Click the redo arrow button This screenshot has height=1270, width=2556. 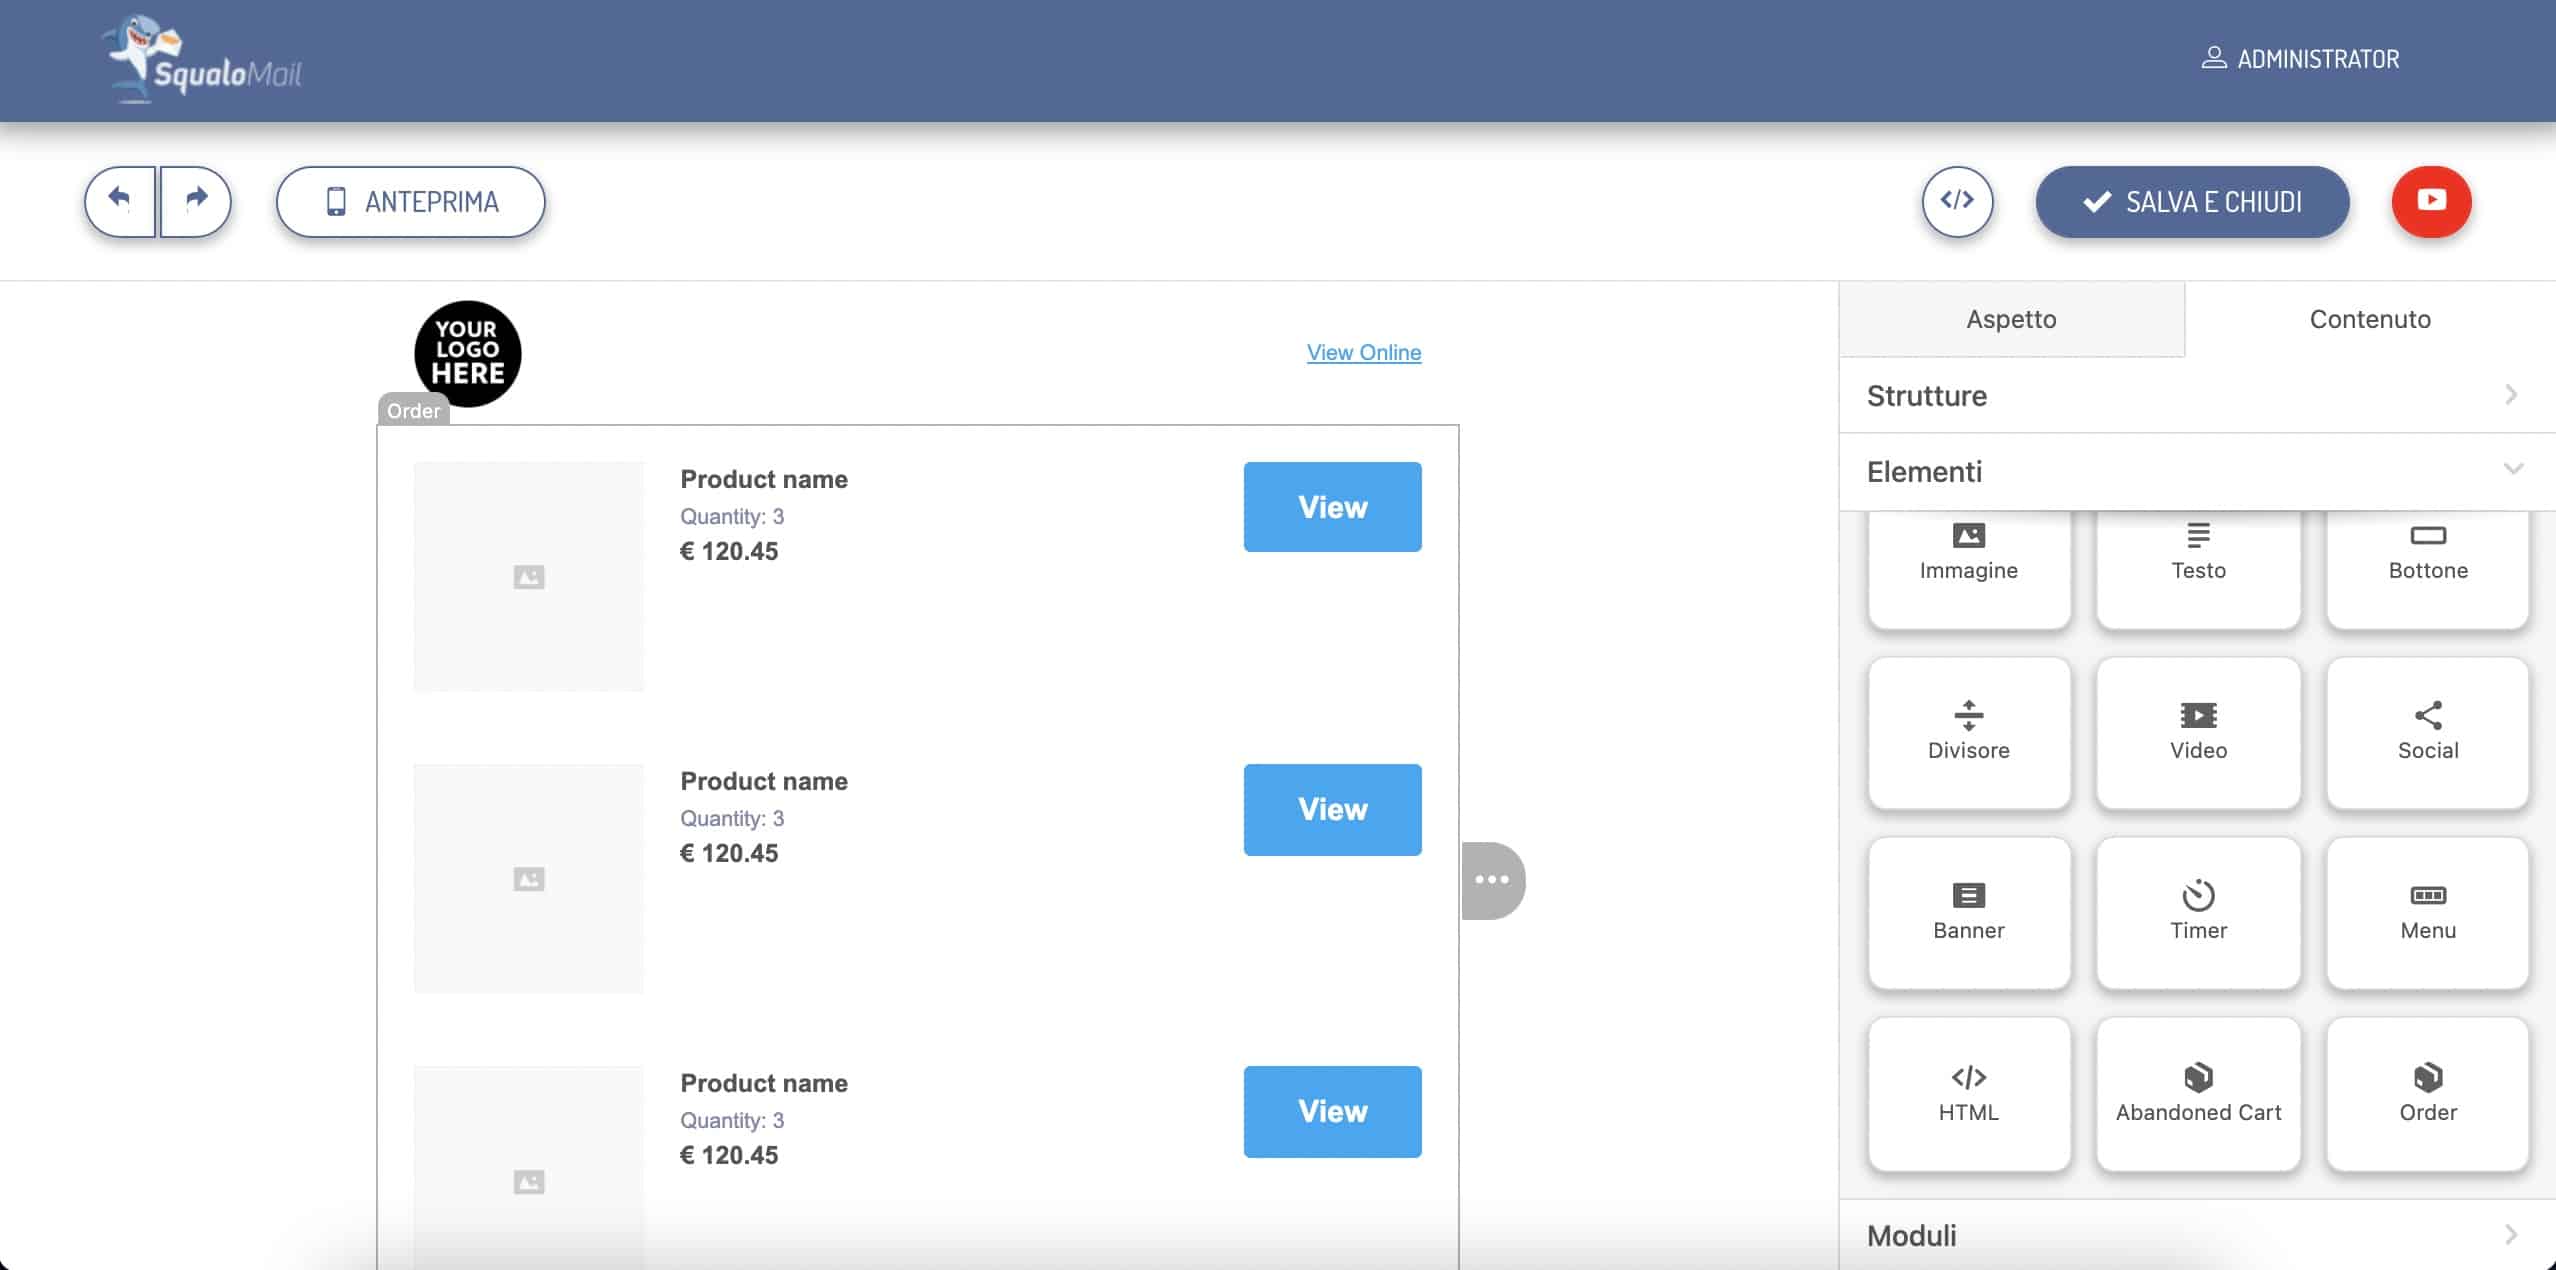point(196,201)
